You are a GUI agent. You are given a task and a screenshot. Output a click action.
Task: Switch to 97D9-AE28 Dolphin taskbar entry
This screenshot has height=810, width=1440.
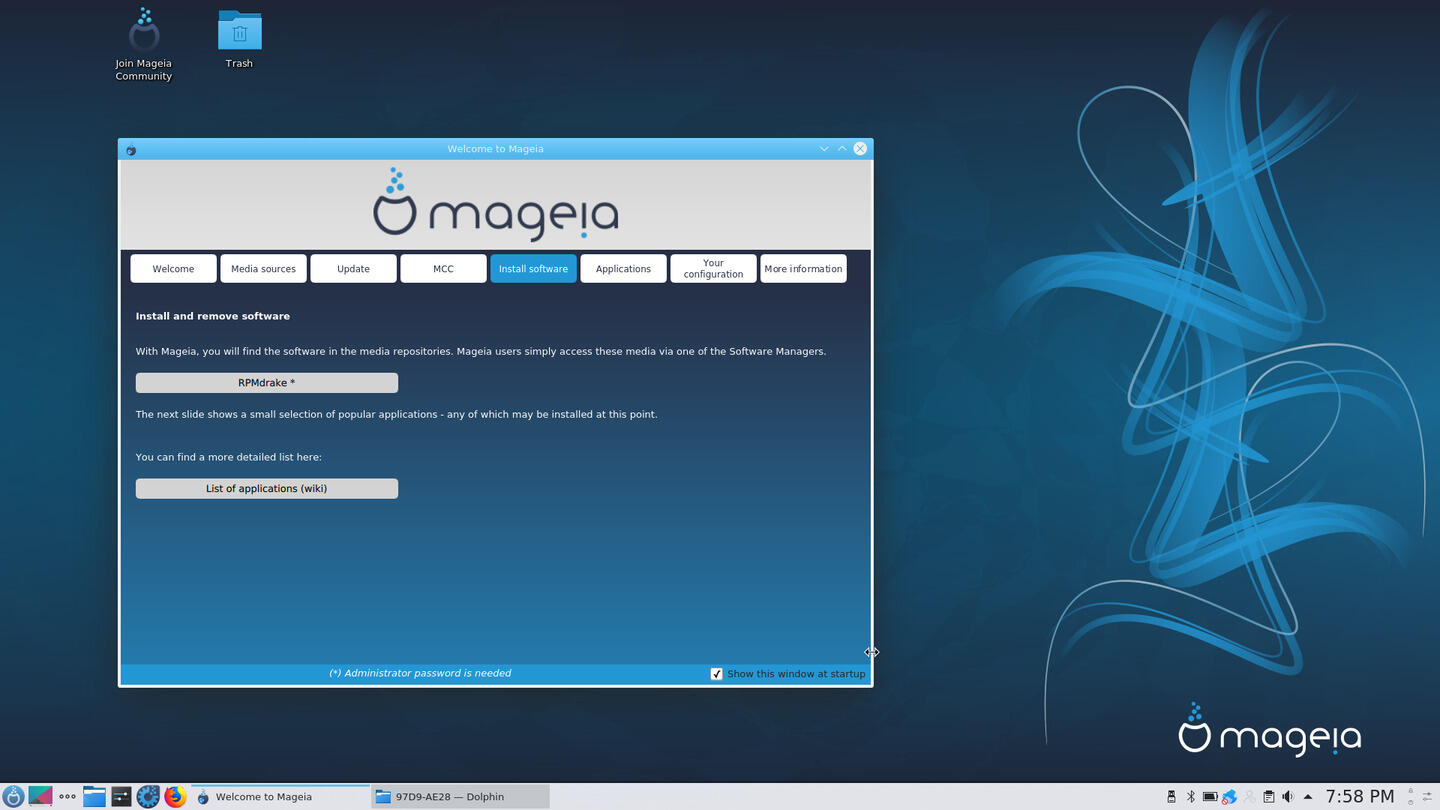coord(460,797)
